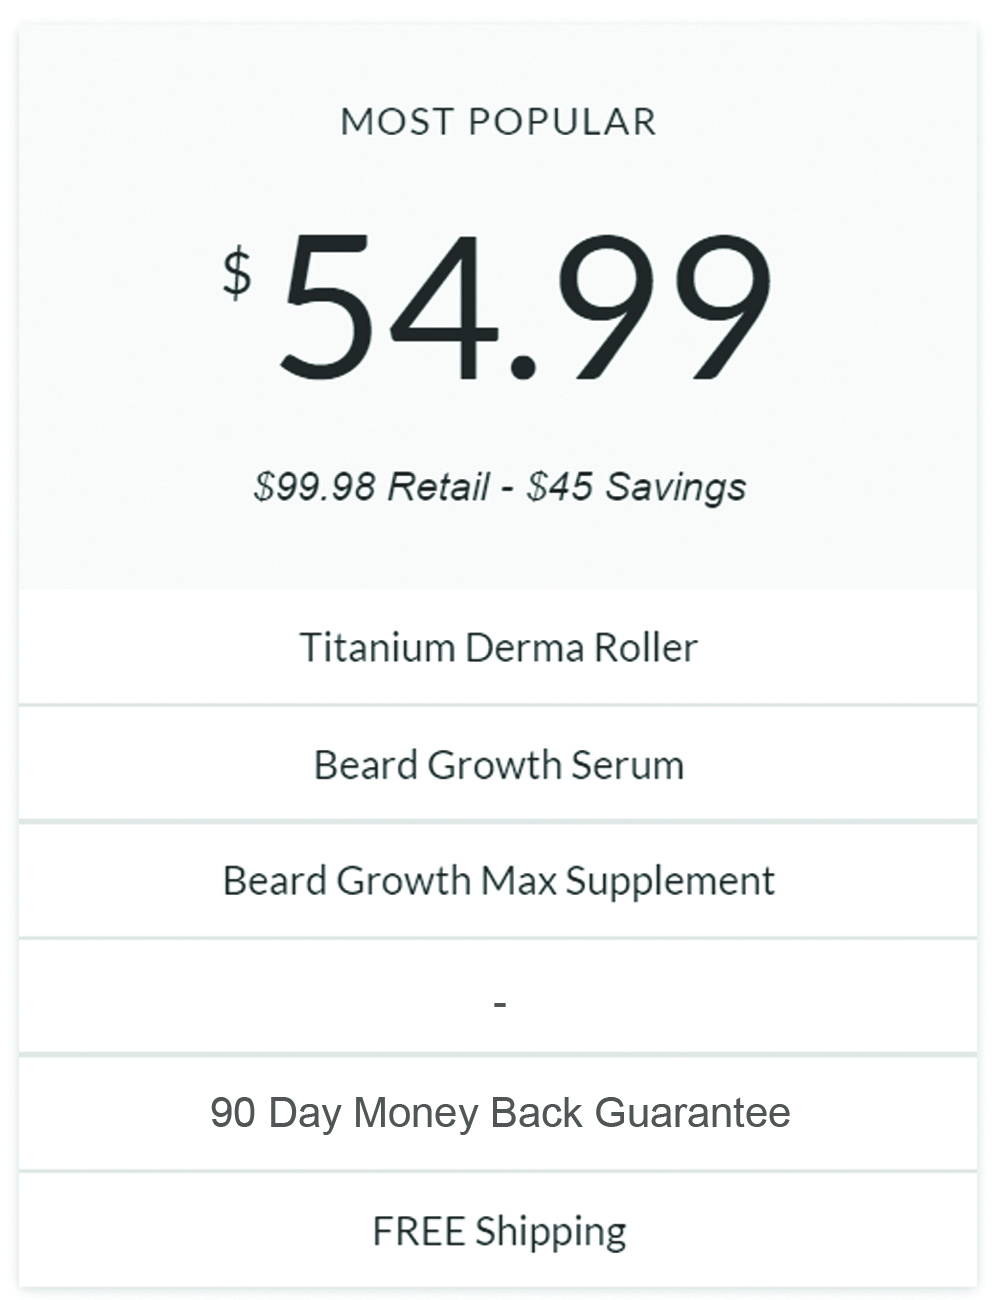Click the MOST POPULAR heading
1000x1300 pixels.
point(498,122)
